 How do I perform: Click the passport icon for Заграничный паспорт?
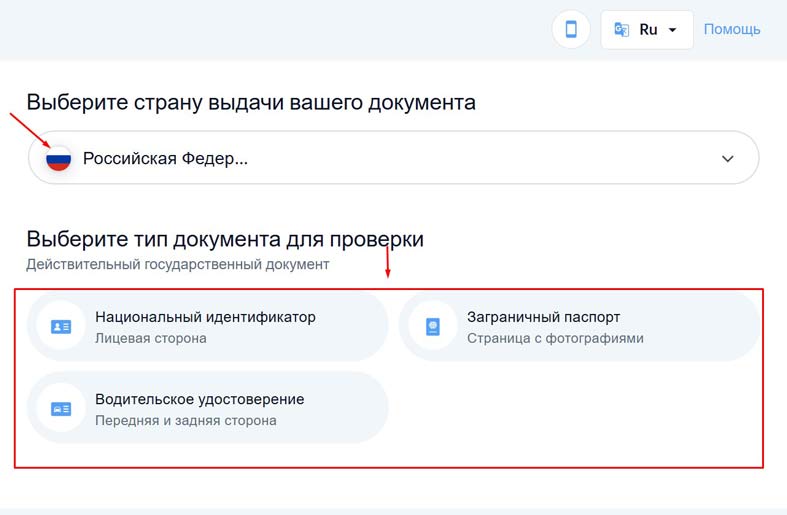pos(433,327)
